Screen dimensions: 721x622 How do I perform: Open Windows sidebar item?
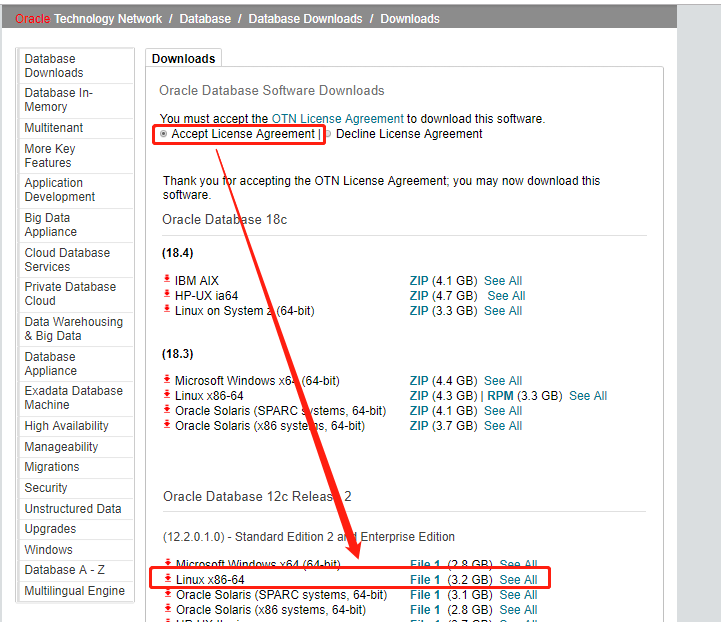click(76, 550)
